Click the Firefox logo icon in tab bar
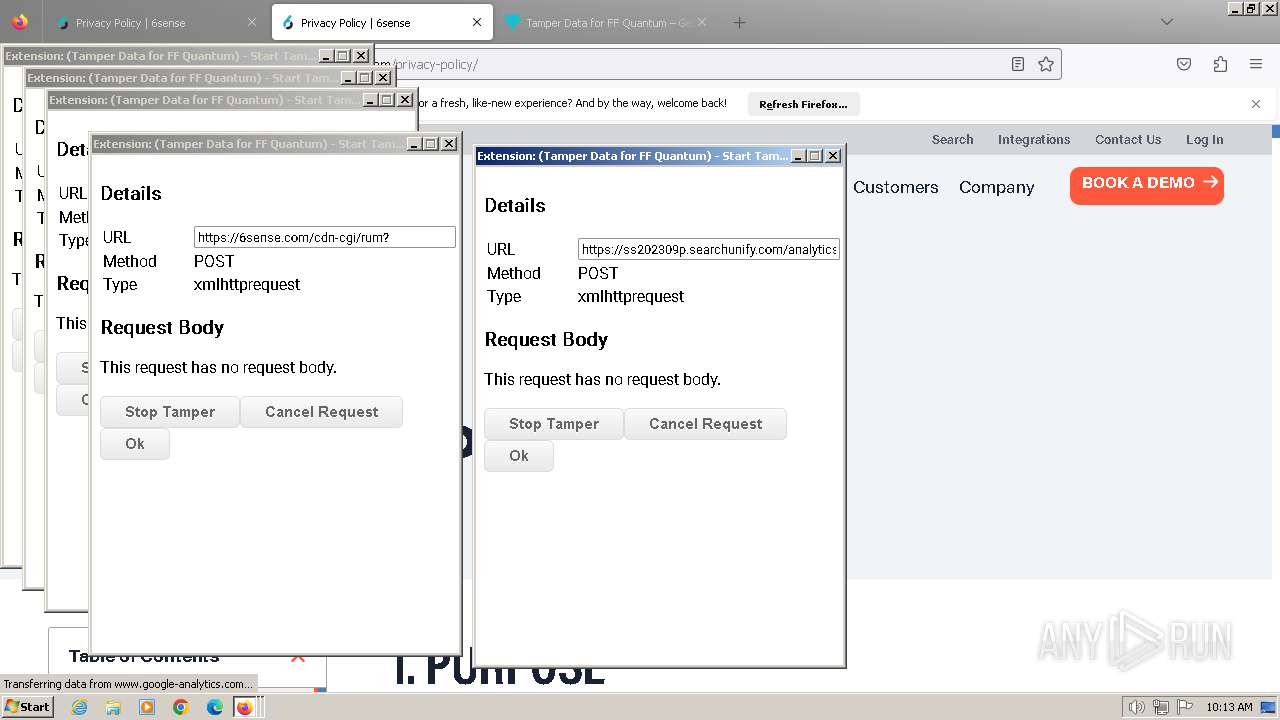 click(x=20, y=22)
